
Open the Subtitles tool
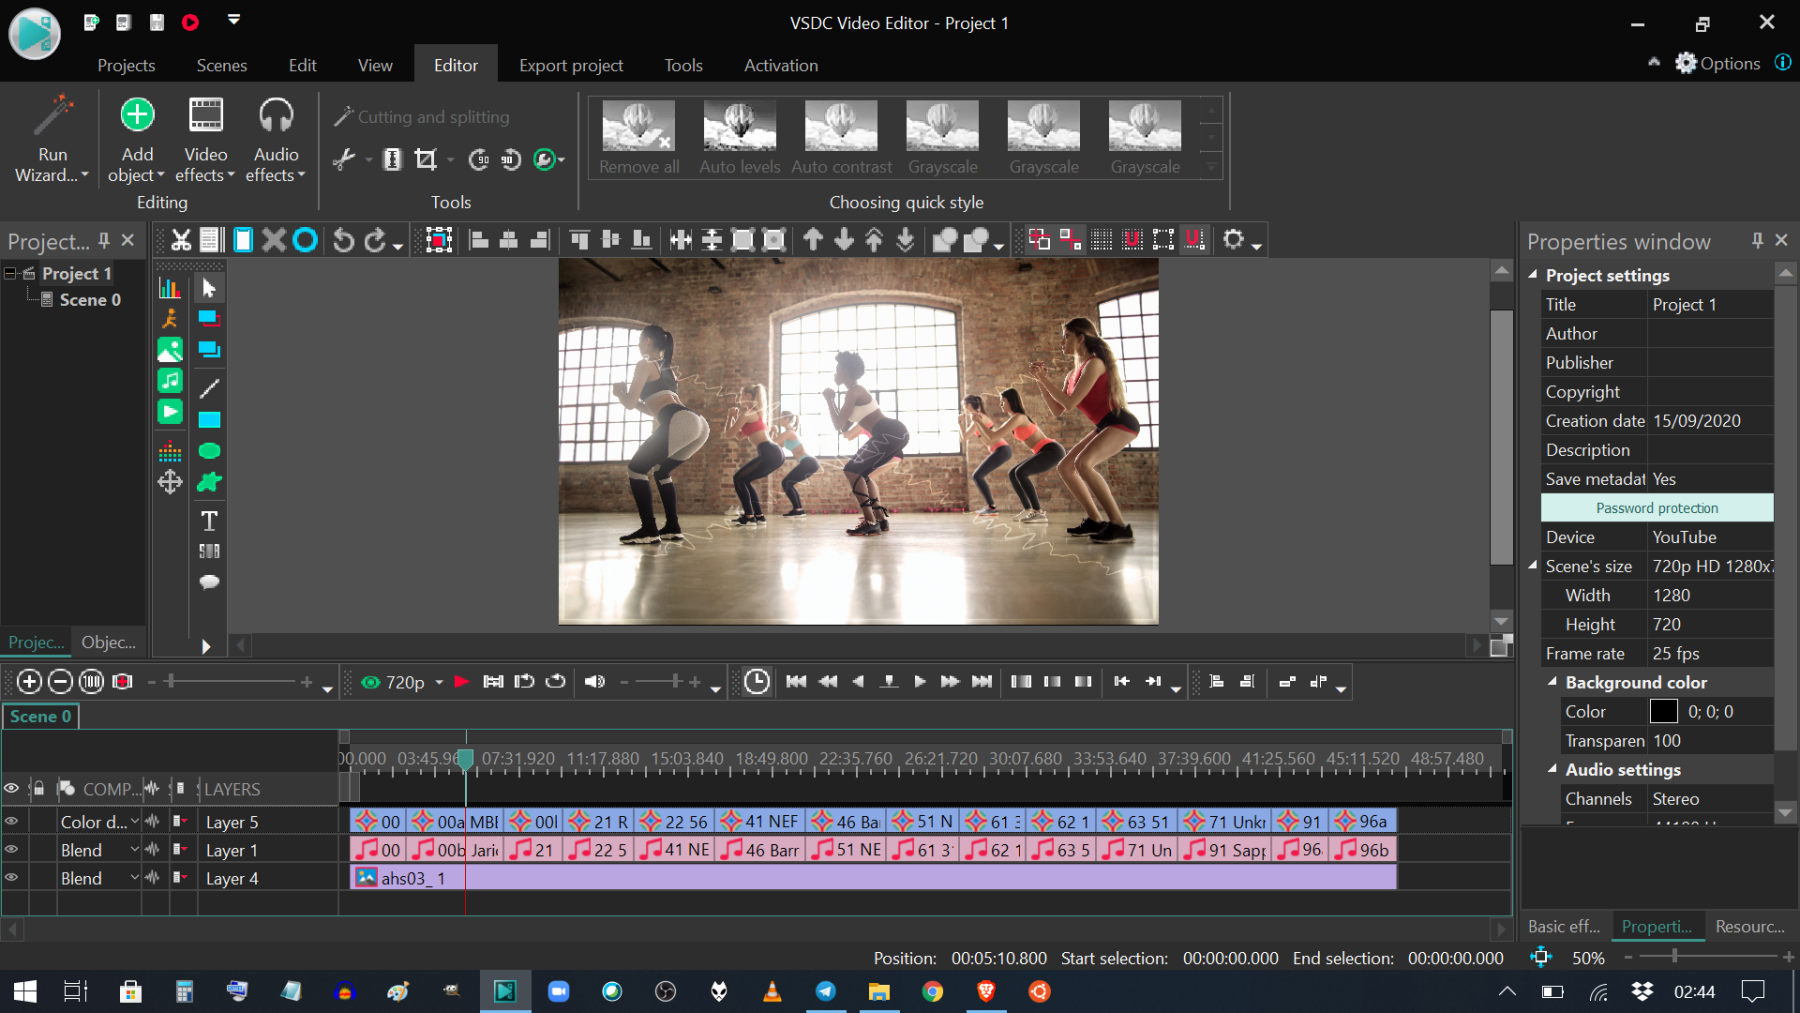point(208,550)
